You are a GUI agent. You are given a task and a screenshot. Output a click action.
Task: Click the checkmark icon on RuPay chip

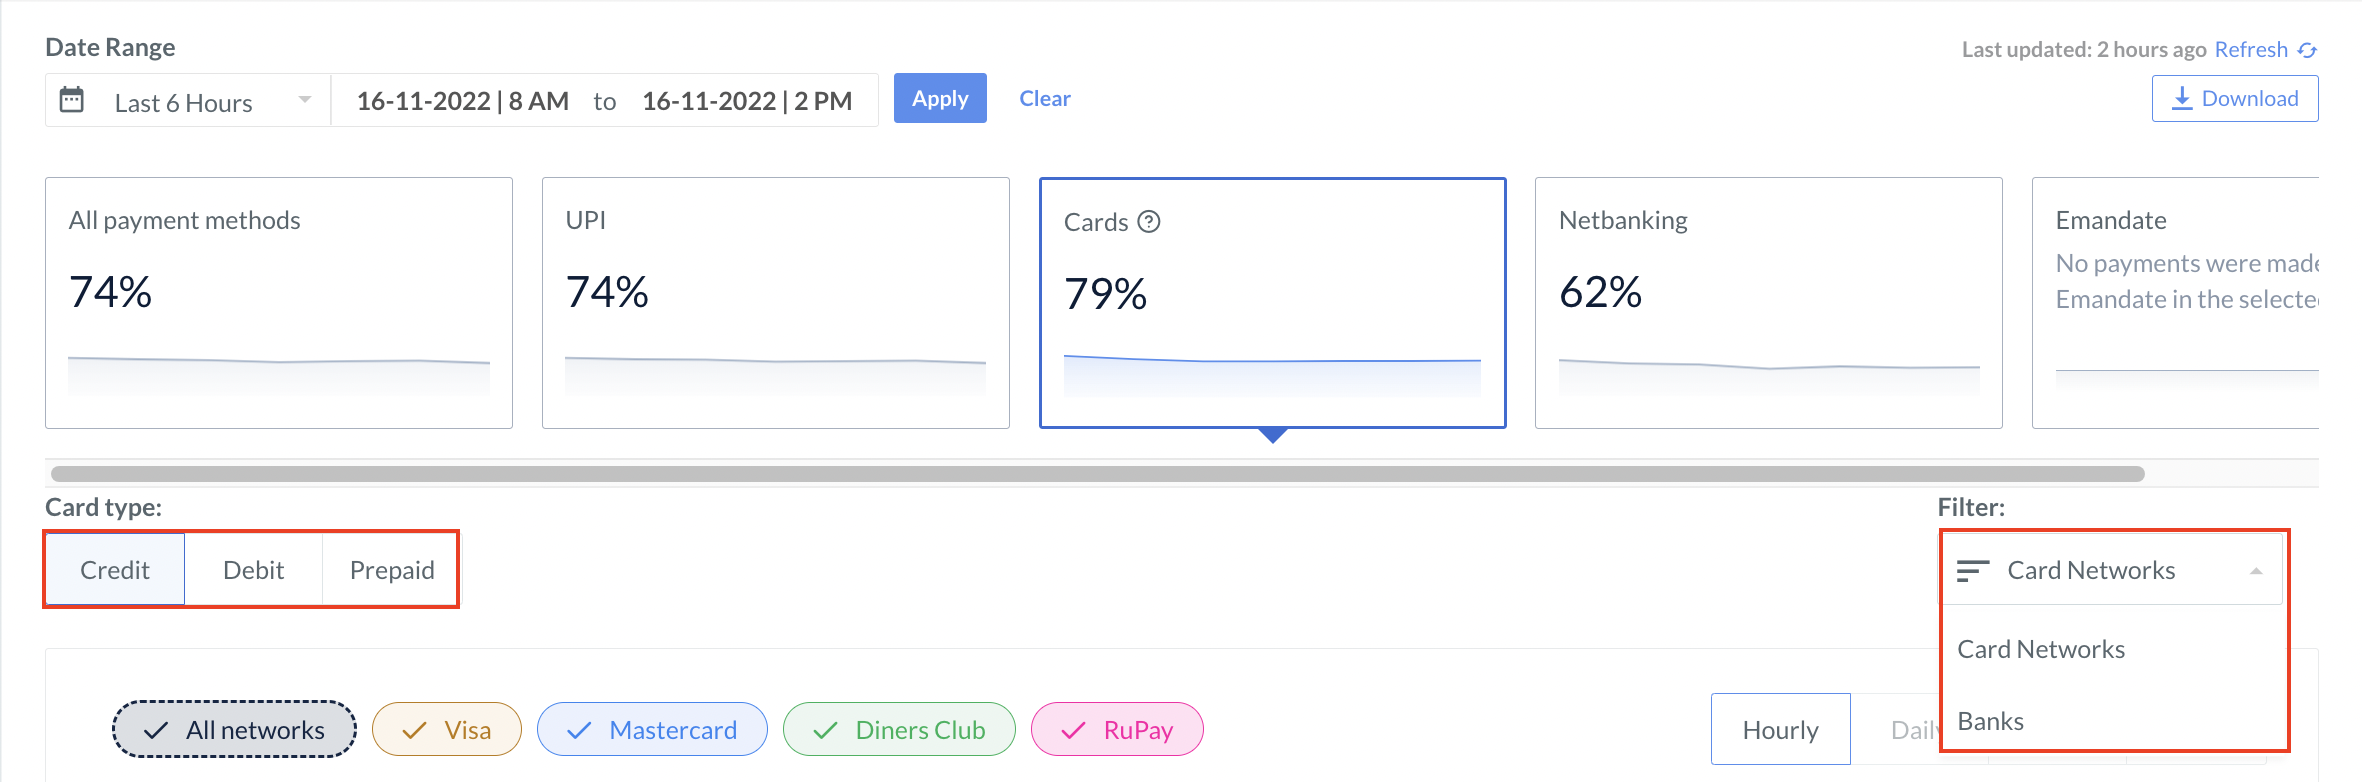click(x=1073, y=731)
